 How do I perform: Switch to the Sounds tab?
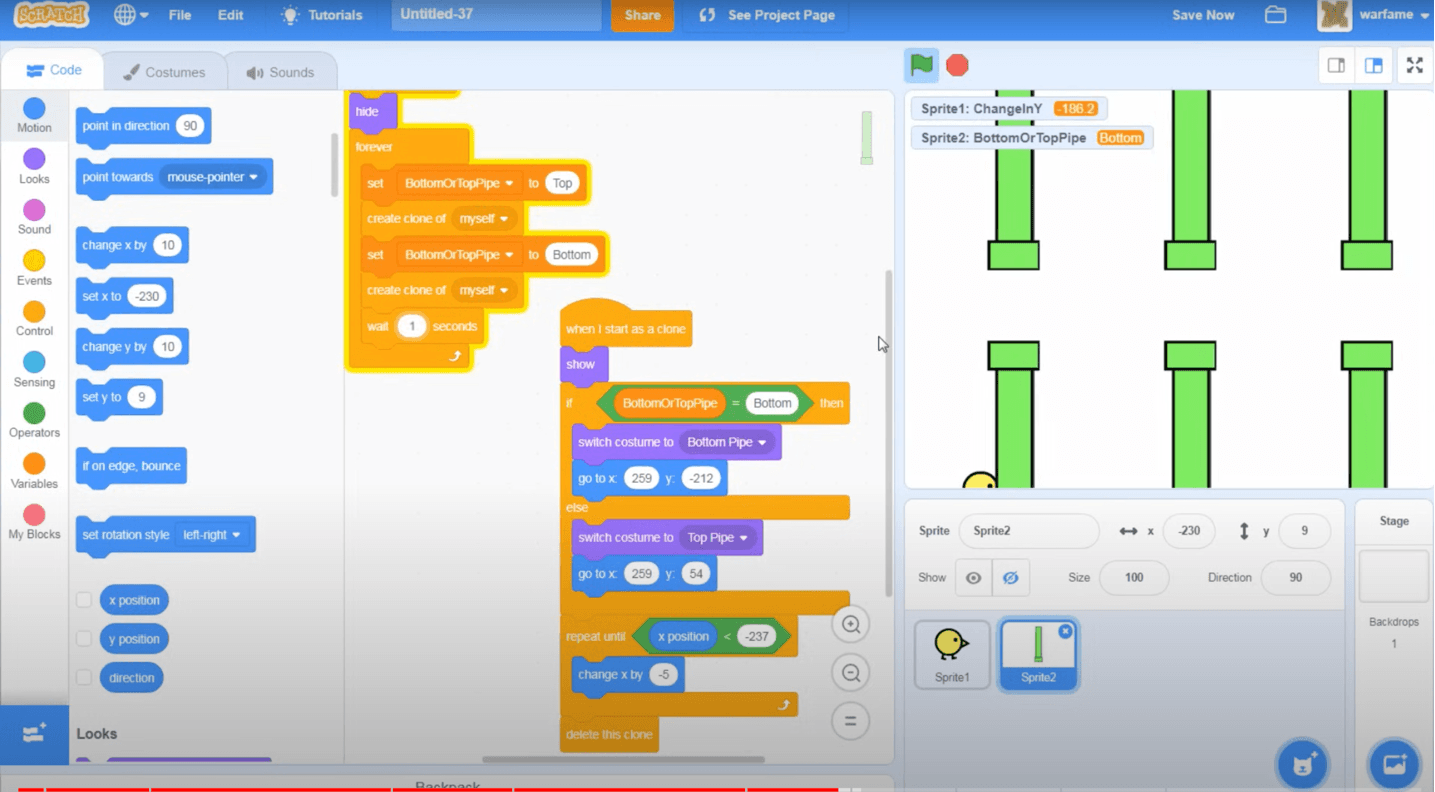(x=281, y=72)
